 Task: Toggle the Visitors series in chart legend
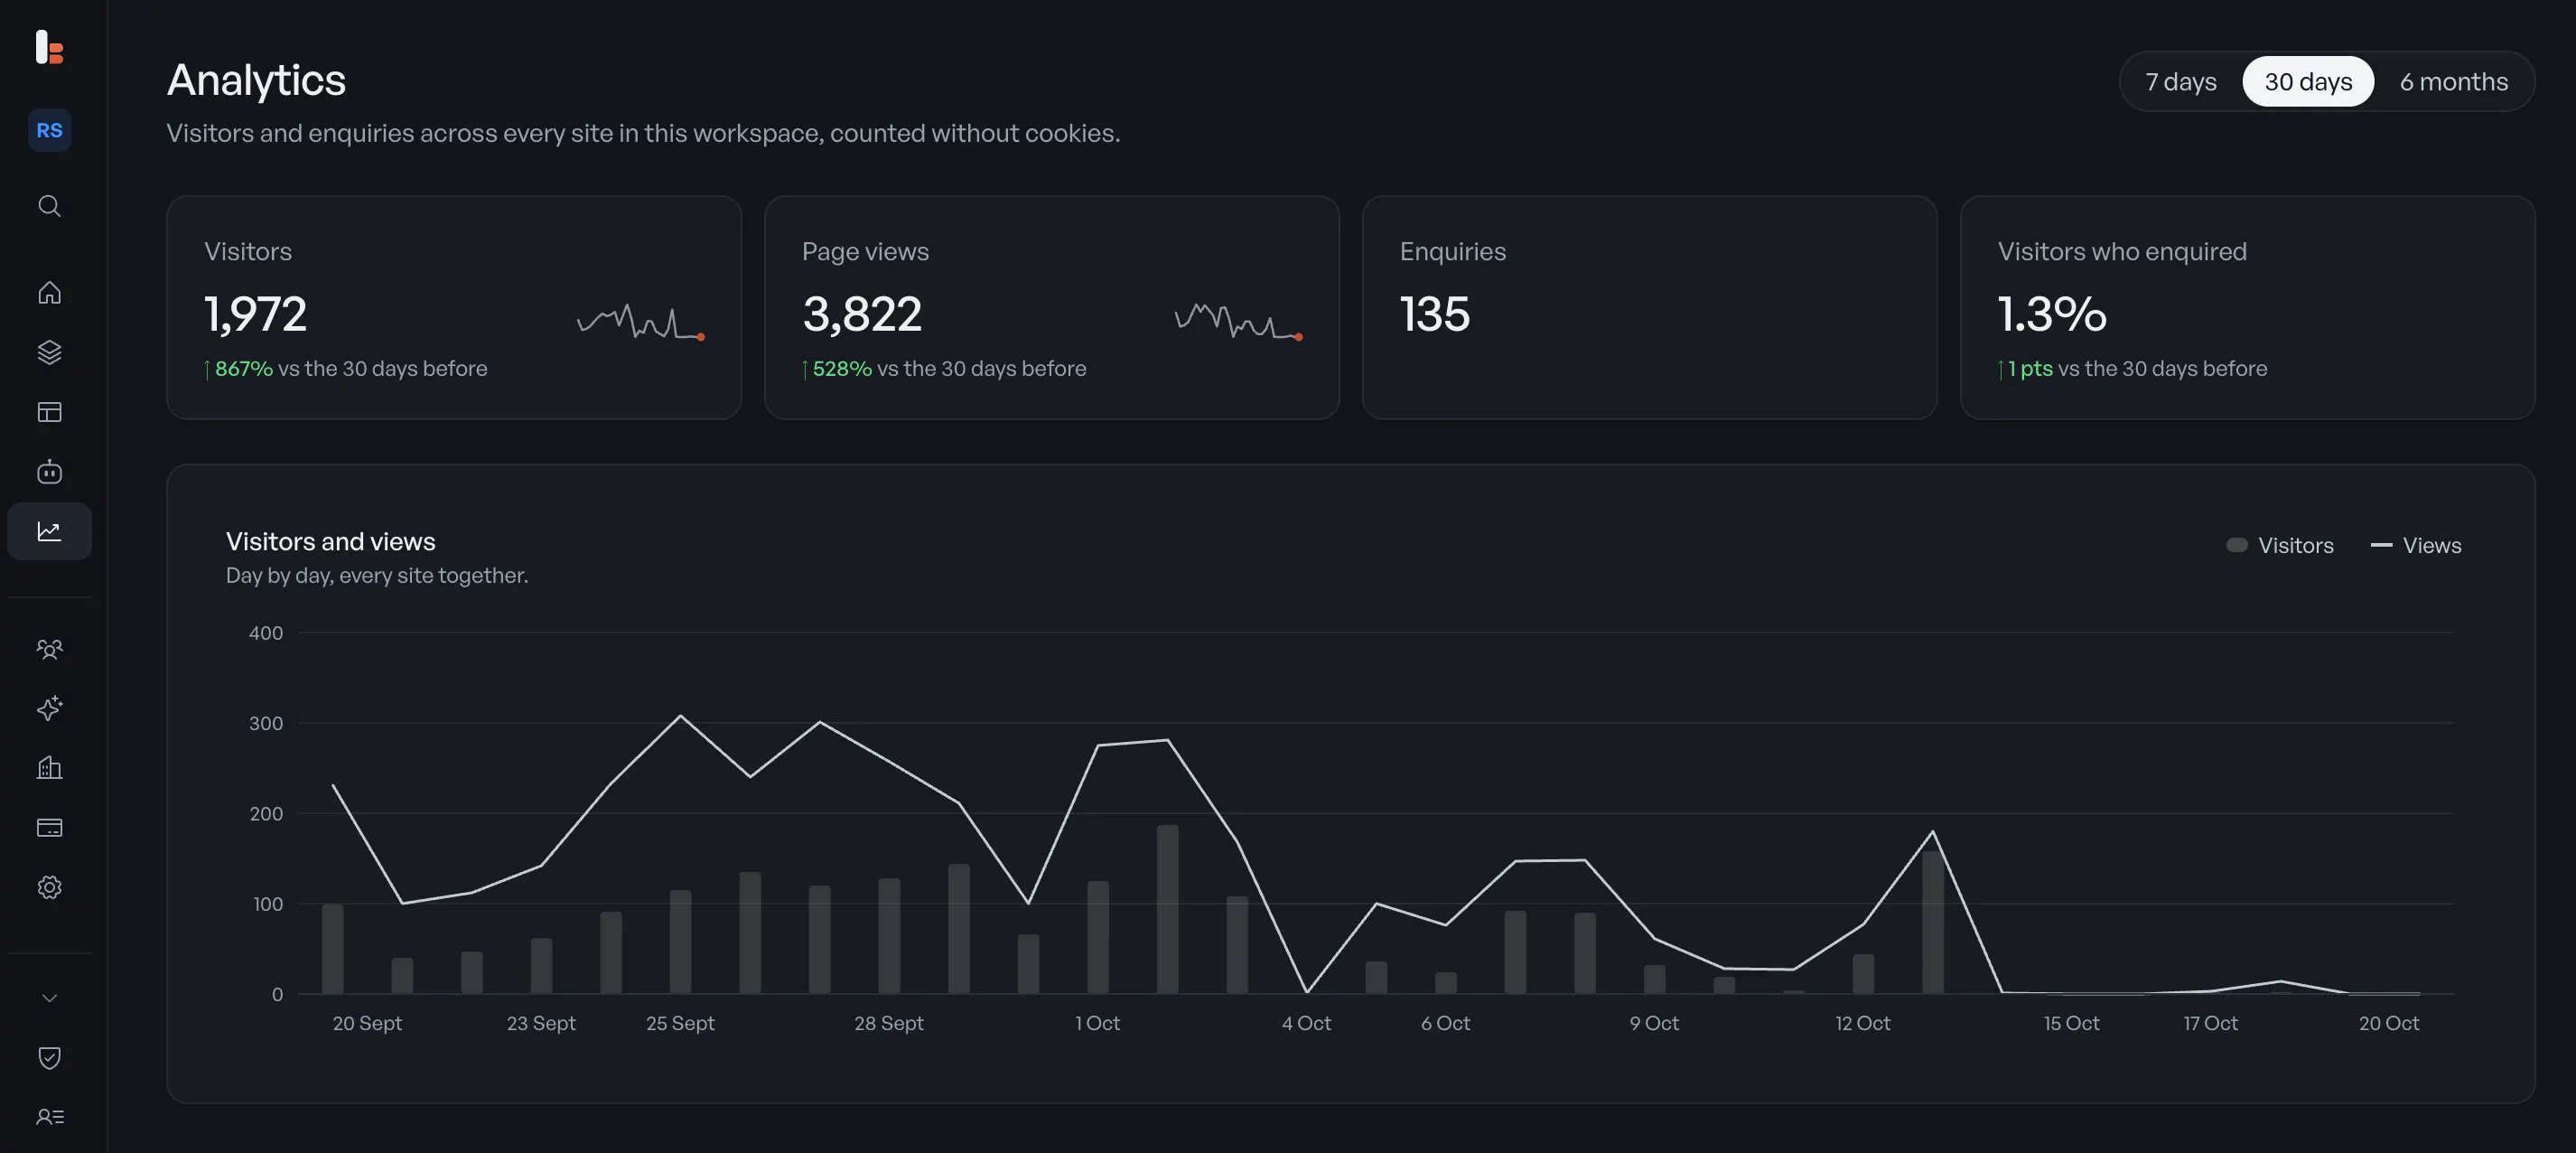(x=2280, y=545)
